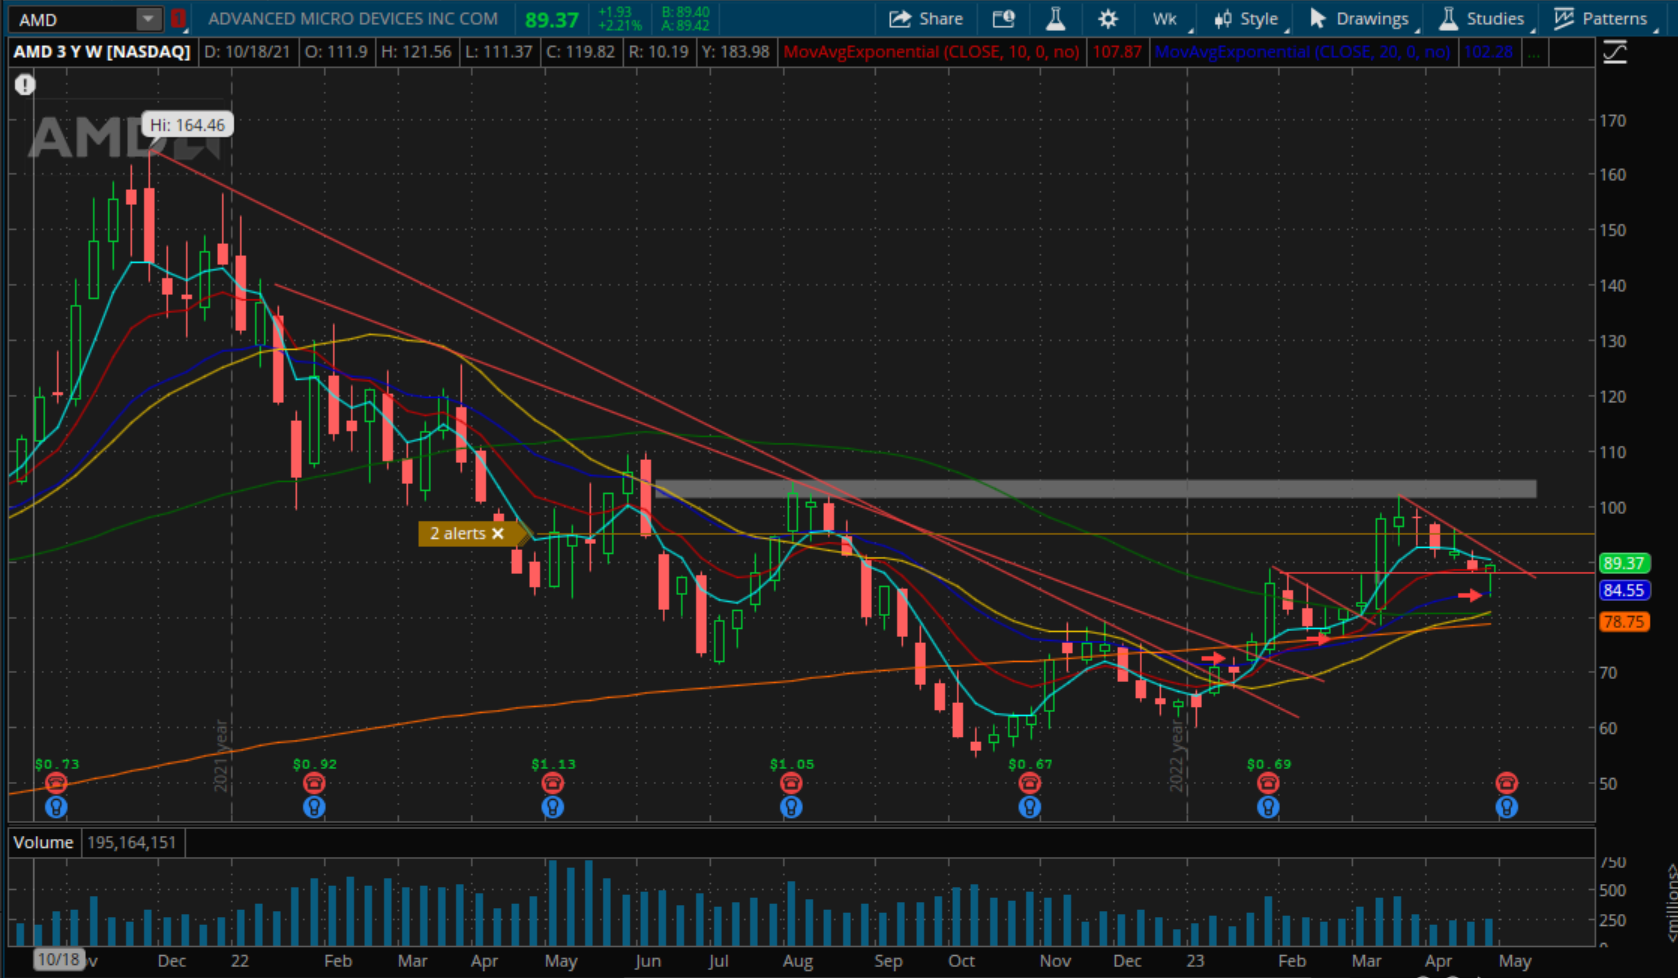Click the exclamation alert icon on chart
This screenshot has height=978, width=1678.
tap(25, 85)
